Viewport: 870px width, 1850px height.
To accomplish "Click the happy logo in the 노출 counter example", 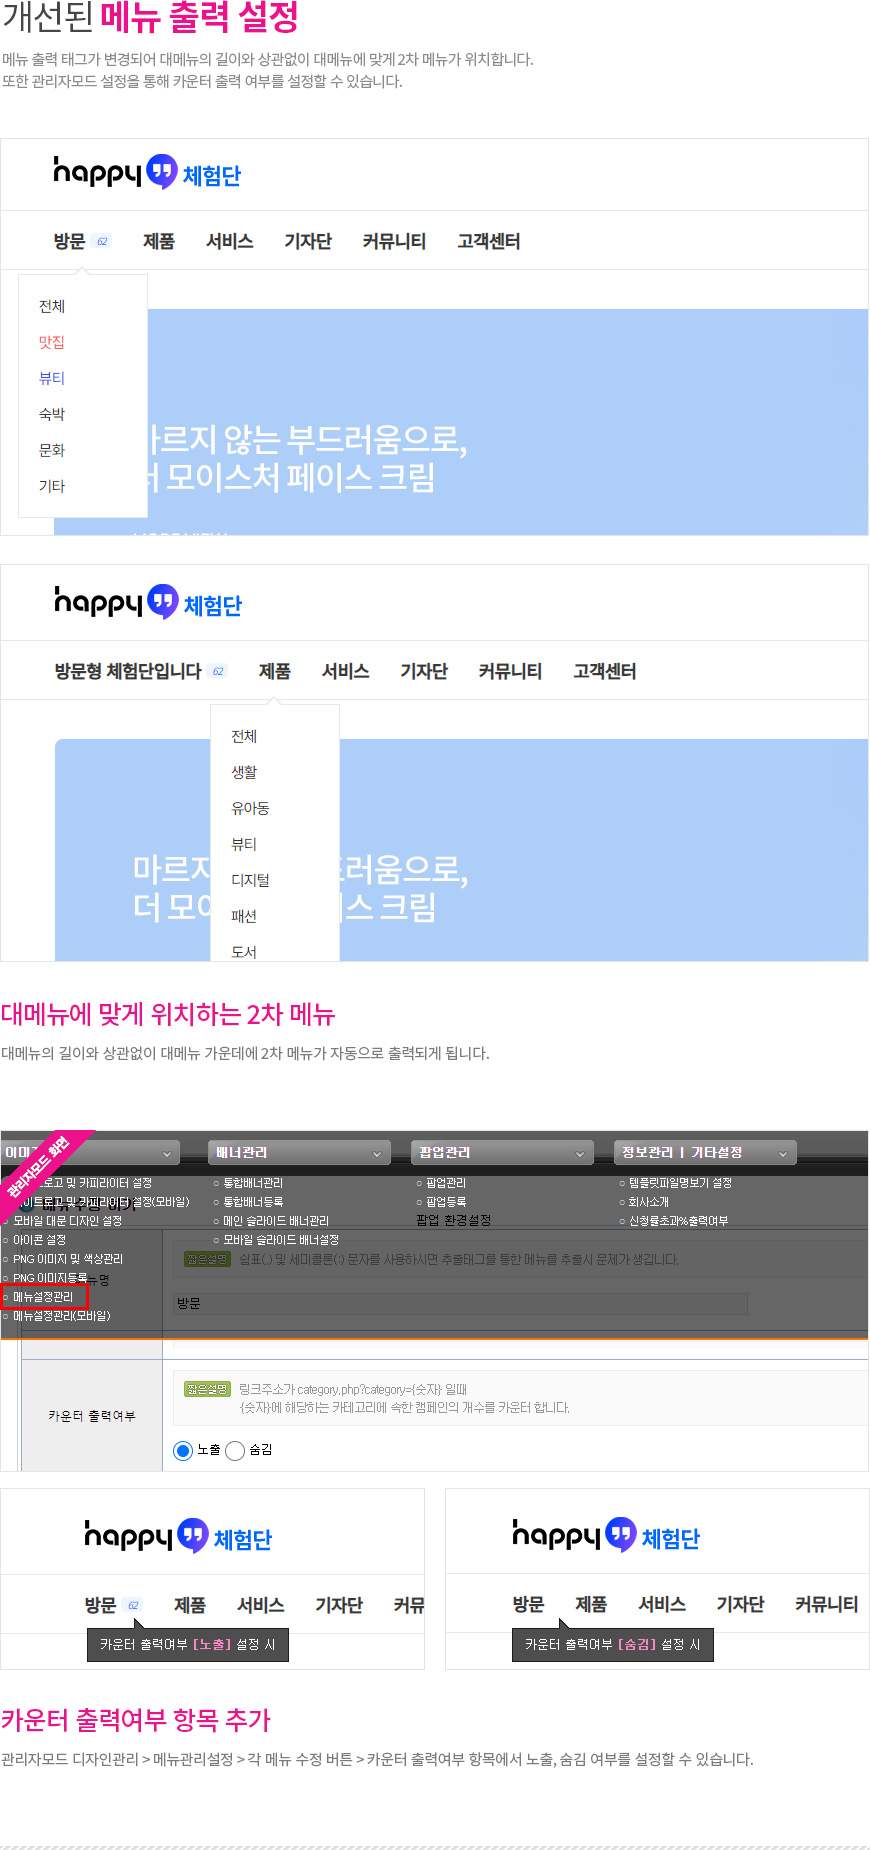I will tap(178, 1537).
